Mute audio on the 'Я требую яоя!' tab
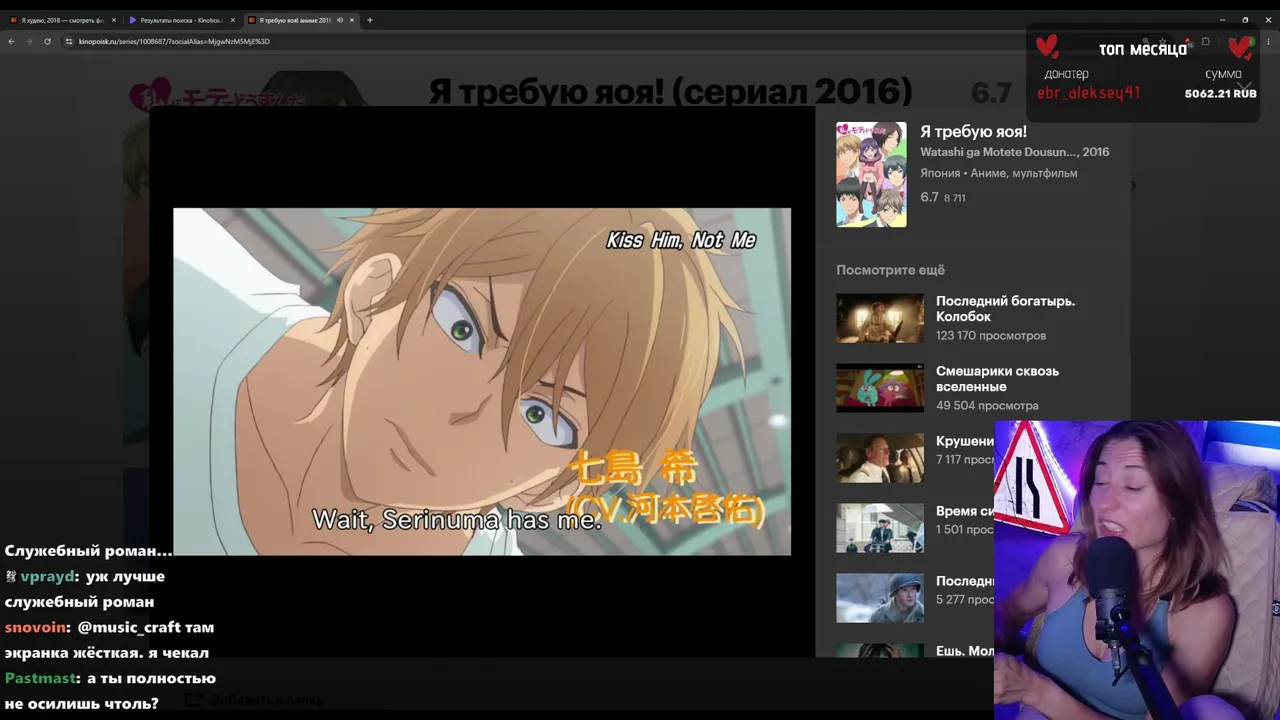Screen dimensions: 1280x720 (340, 20)
